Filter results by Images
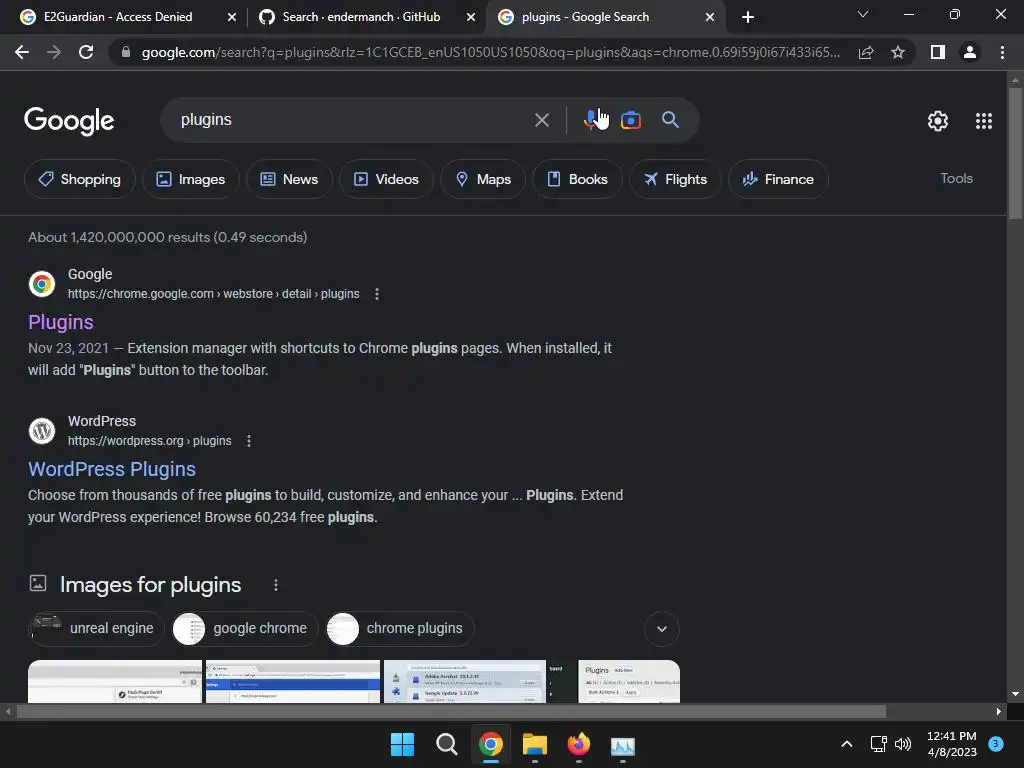The height and width of the screenshot is (768, 1024). 191,179
